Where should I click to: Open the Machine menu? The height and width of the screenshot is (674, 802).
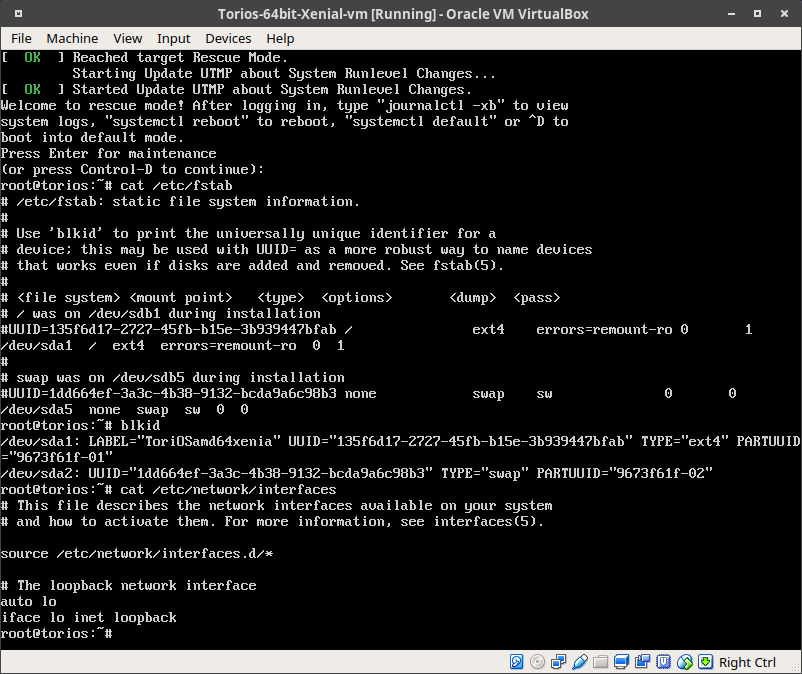point(72,38)
